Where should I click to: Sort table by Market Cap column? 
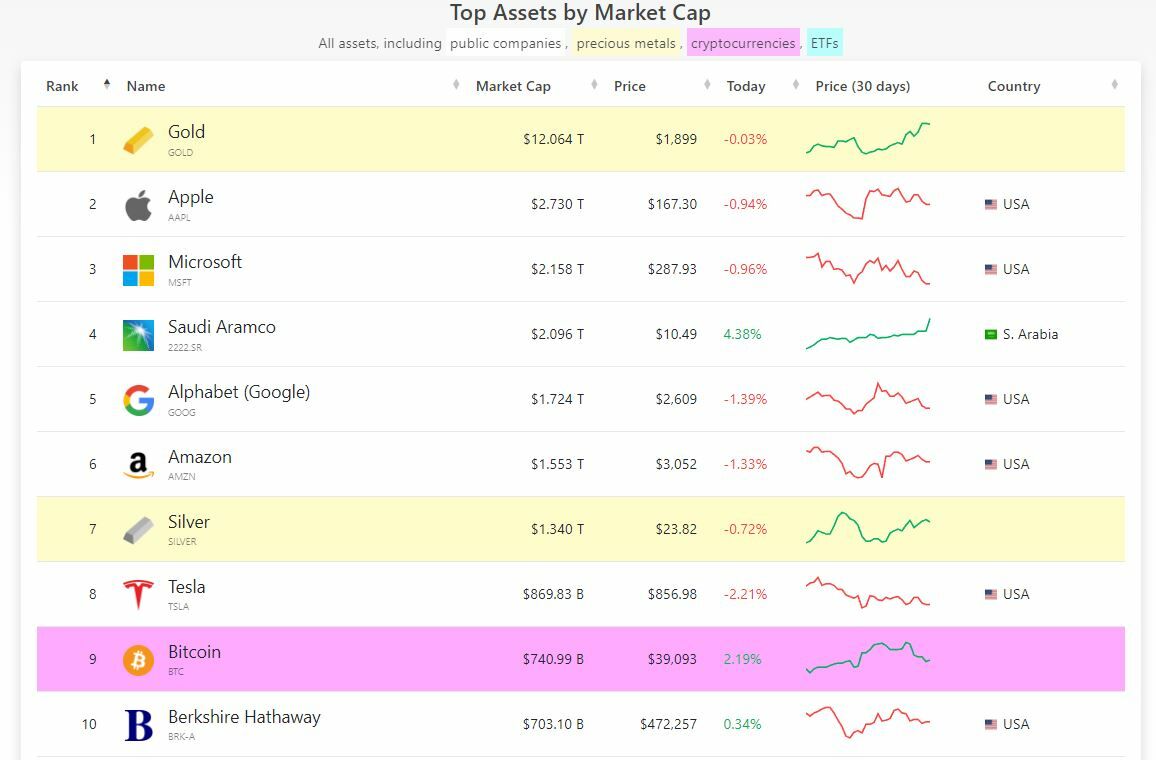pos(513,86)
